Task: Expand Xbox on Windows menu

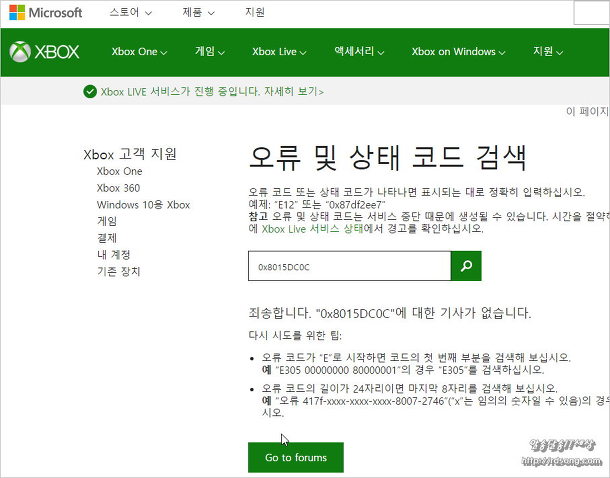Action: point(457,52)
